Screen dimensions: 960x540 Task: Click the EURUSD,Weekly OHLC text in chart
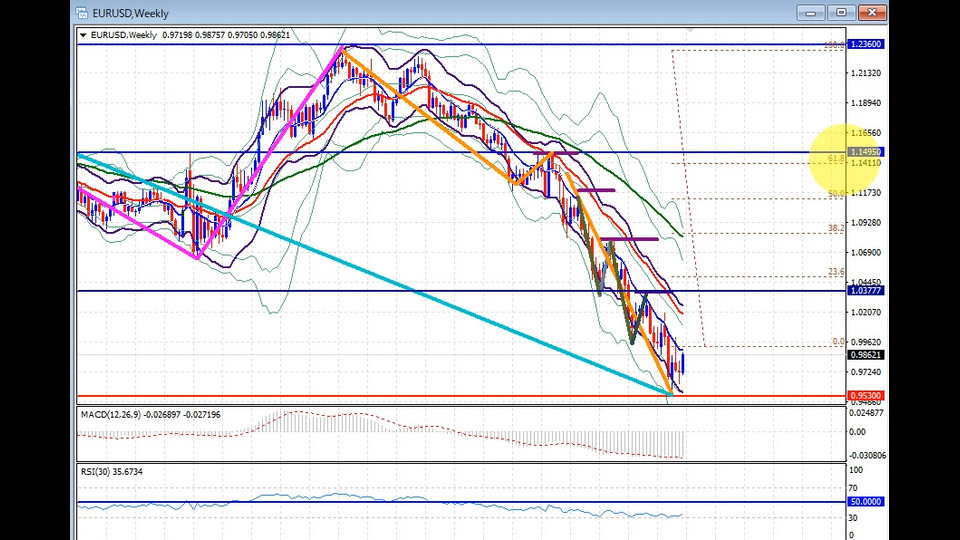[190, 35]
